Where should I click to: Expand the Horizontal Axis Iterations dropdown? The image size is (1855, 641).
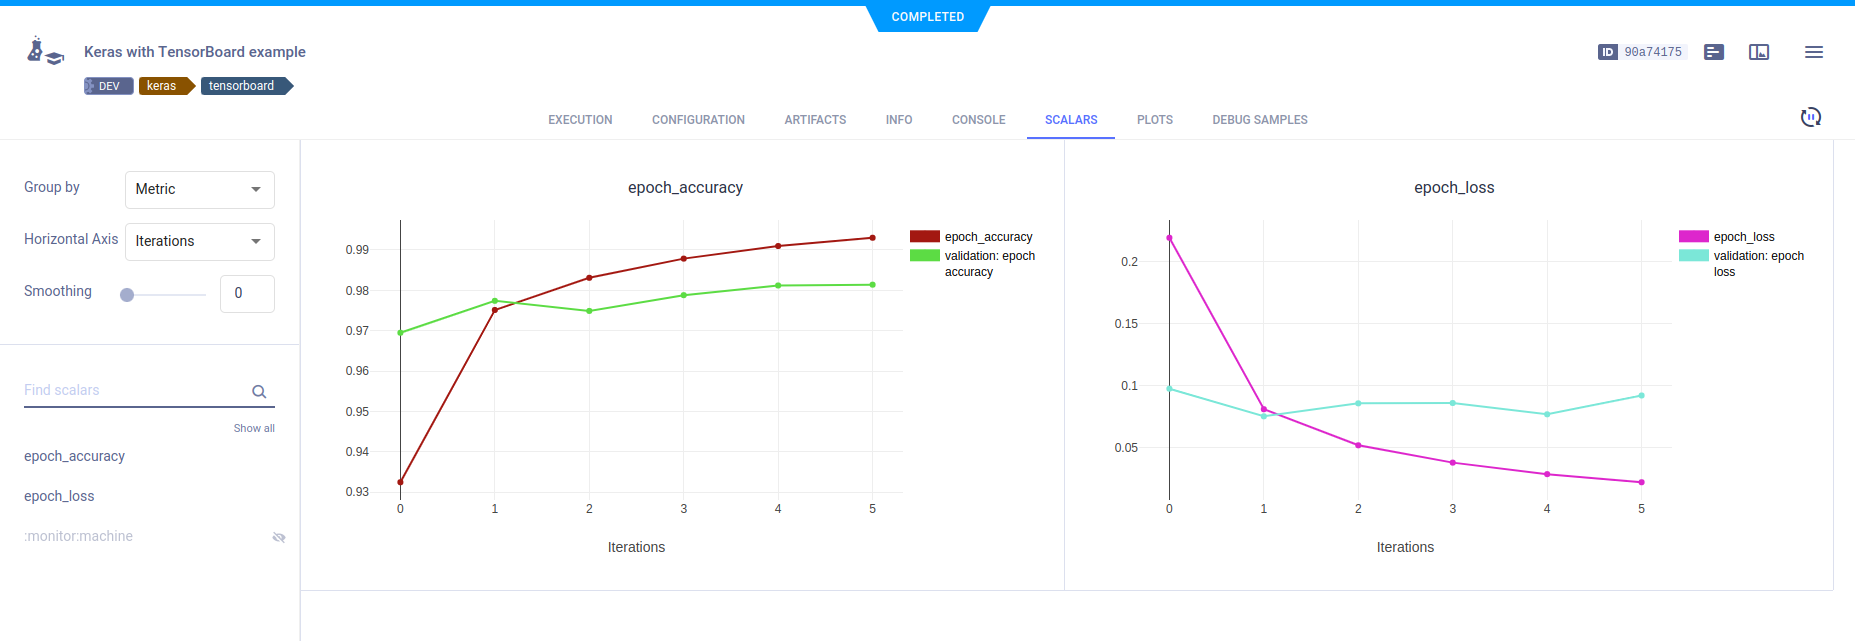(x=200, y=241)
